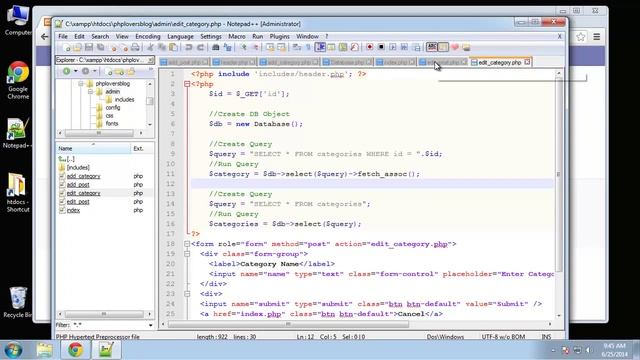Close the Explorer panel

[151, 60]
